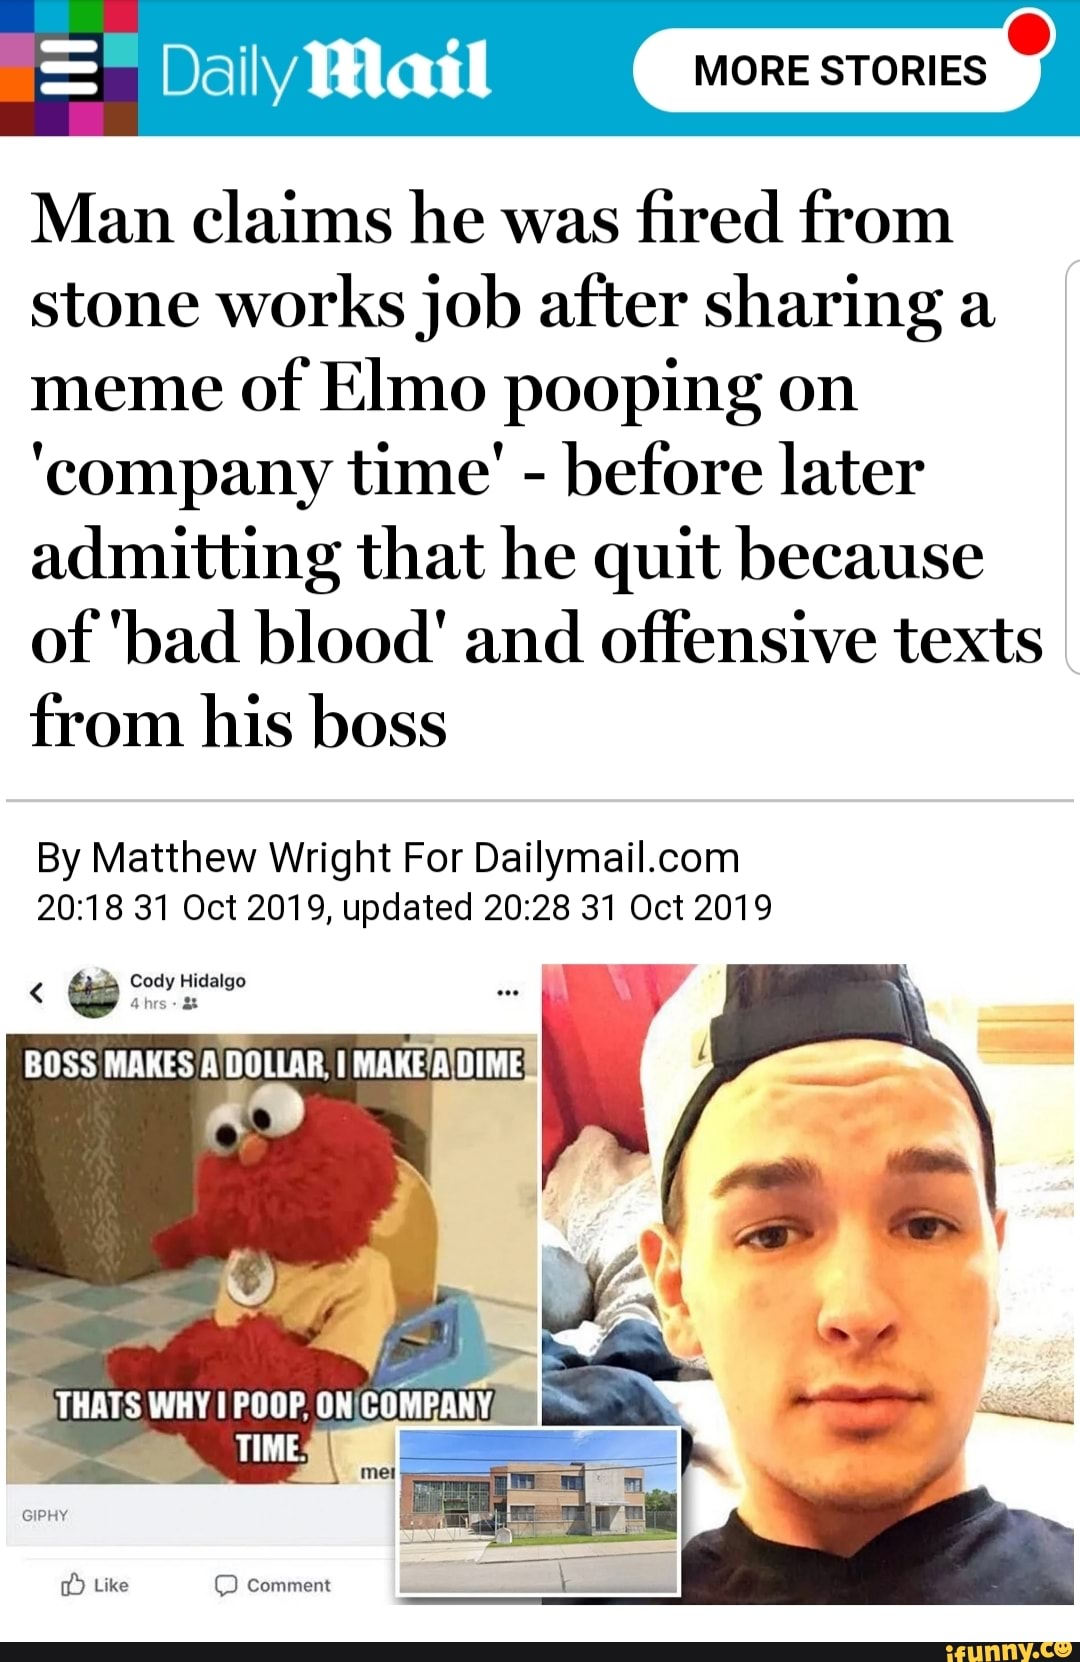Grab the side panel handle at right edge

tap(1072, 466)
